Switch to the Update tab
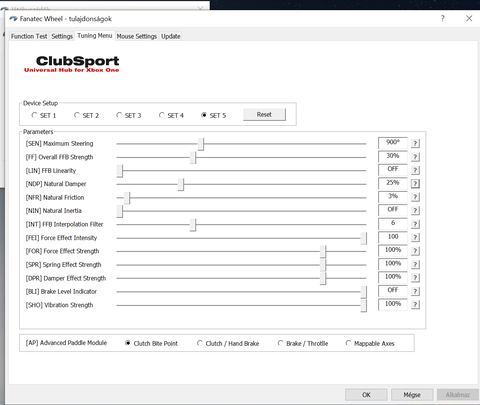 tap(171, 36)
